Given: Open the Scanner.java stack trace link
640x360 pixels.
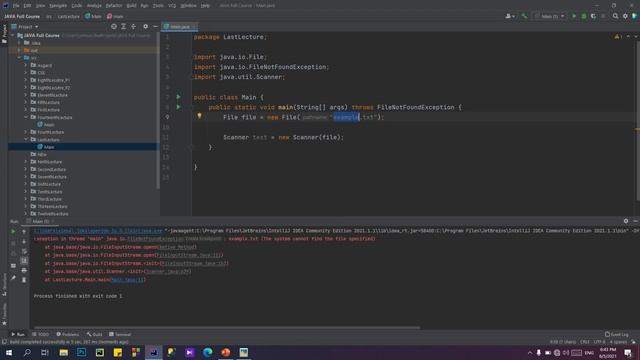Looking at the screenshot, I should click(x=168, y=271).
